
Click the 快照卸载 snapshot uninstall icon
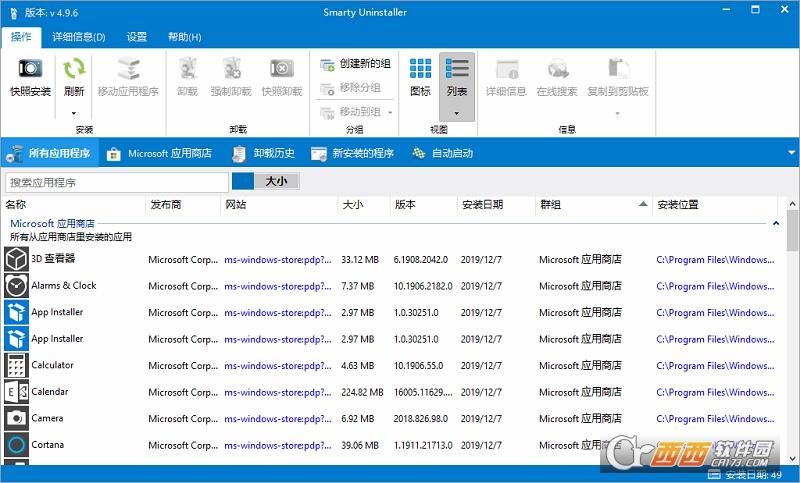pyautogui.click(x=282, y=68)
